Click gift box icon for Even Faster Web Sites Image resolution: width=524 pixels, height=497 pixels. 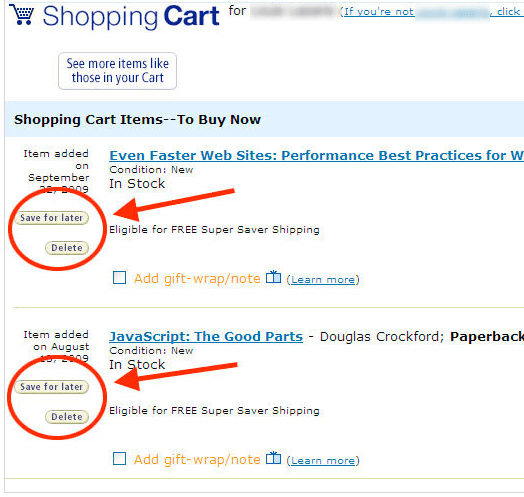(x=273, y=277)
